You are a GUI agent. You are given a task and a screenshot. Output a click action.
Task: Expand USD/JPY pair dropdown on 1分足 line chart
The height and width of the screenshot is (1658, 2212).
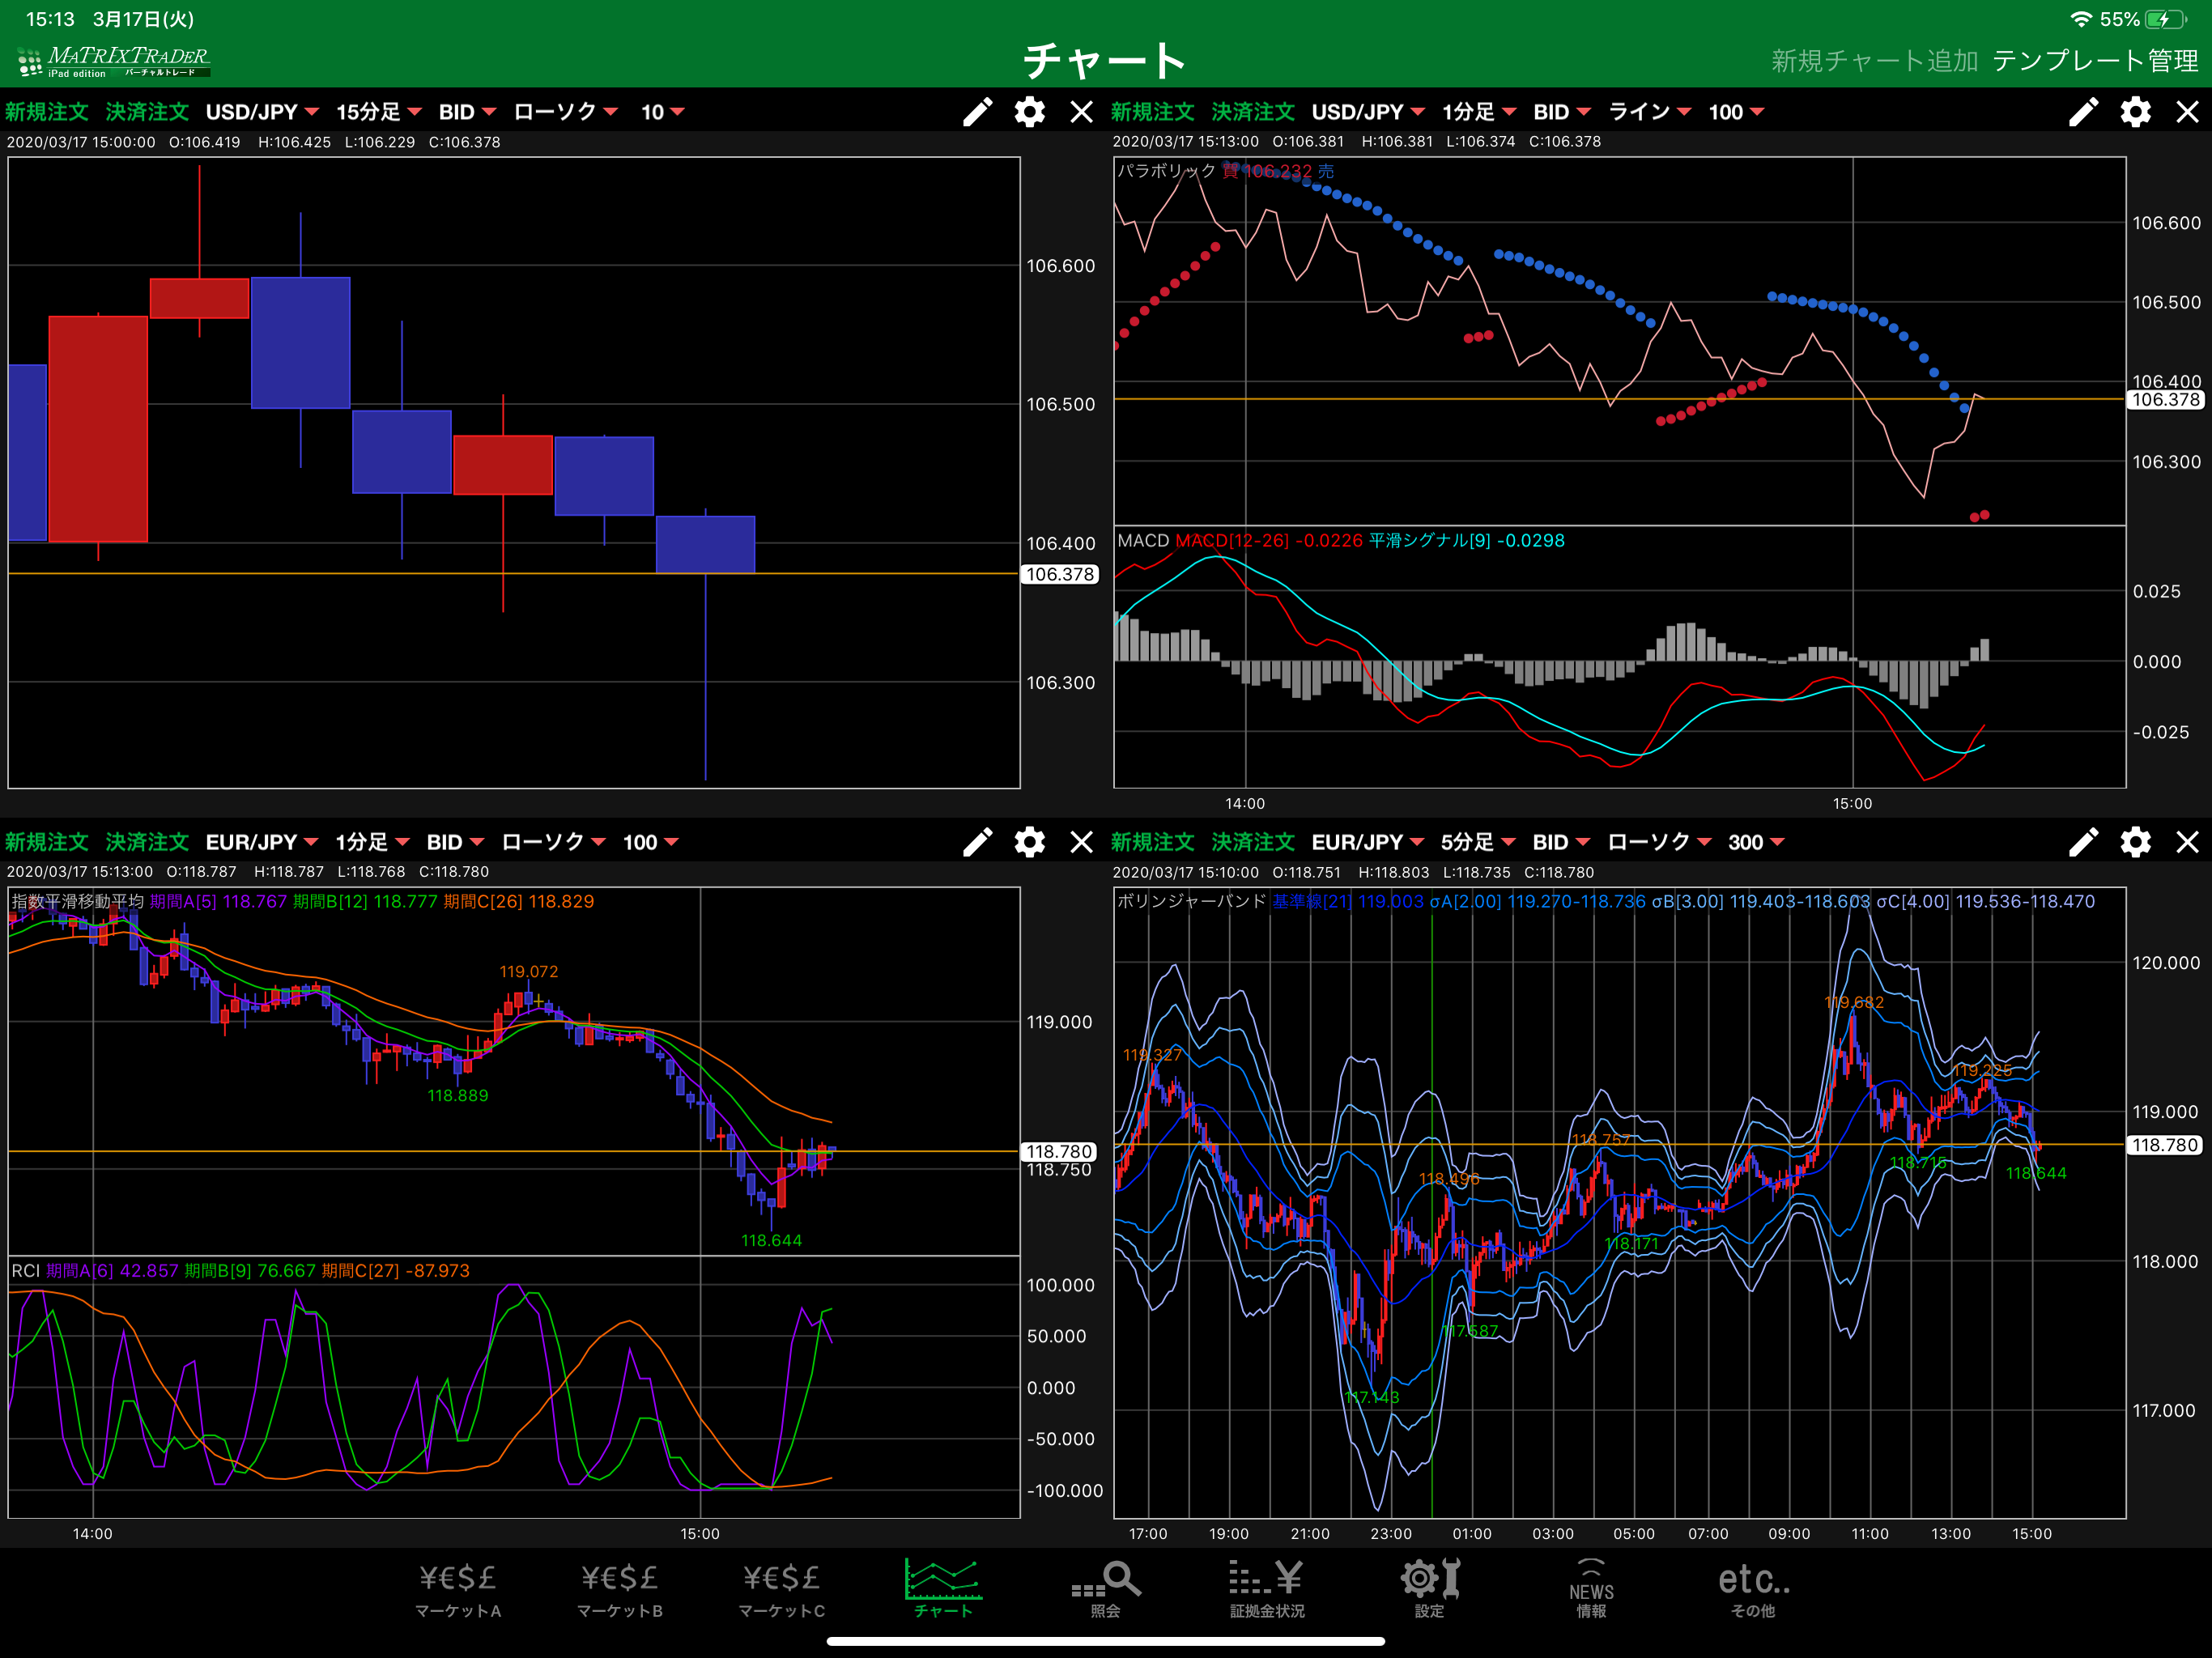[x=1368, y=112]
